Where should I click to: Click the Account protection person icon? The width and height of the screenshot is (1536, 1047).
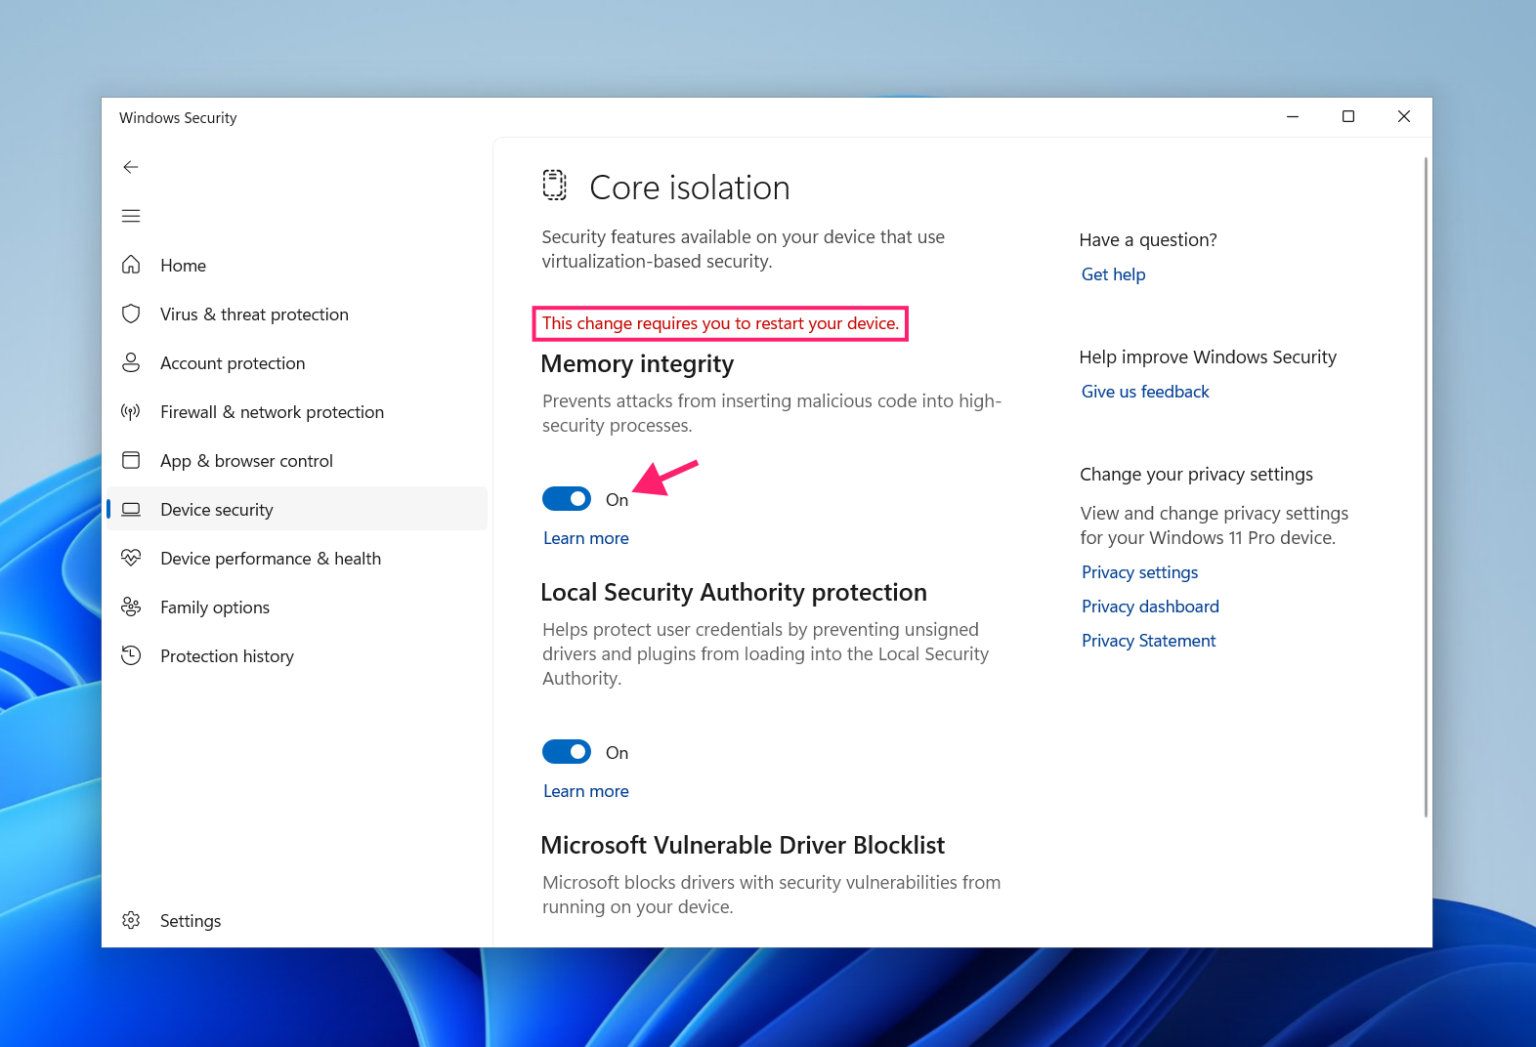click(131, 363)
